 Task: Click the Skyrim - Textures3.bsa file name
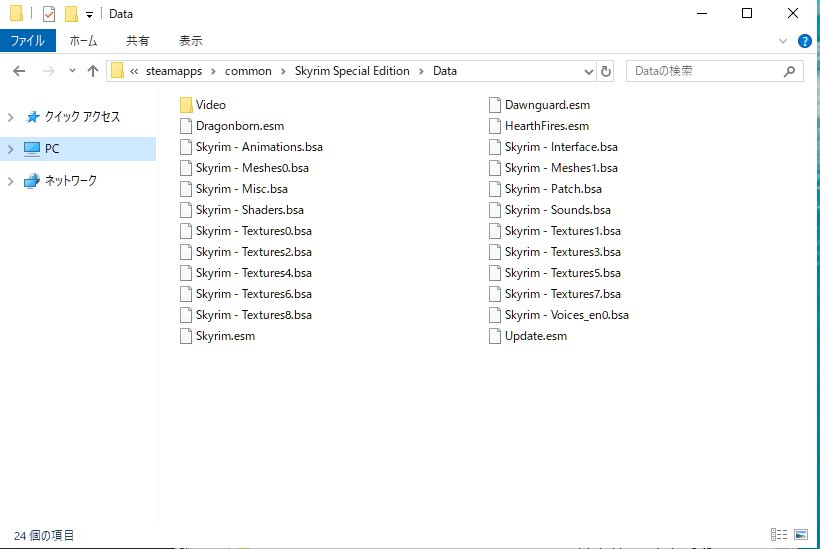[563, 252]
